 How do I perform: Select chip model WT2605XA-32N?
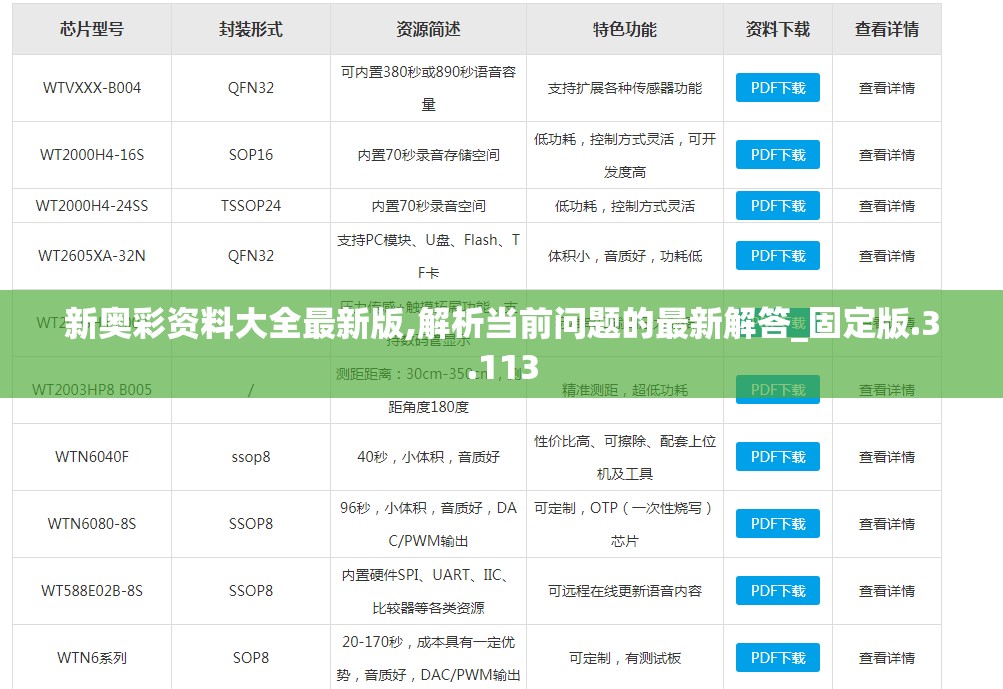[91, 256]
